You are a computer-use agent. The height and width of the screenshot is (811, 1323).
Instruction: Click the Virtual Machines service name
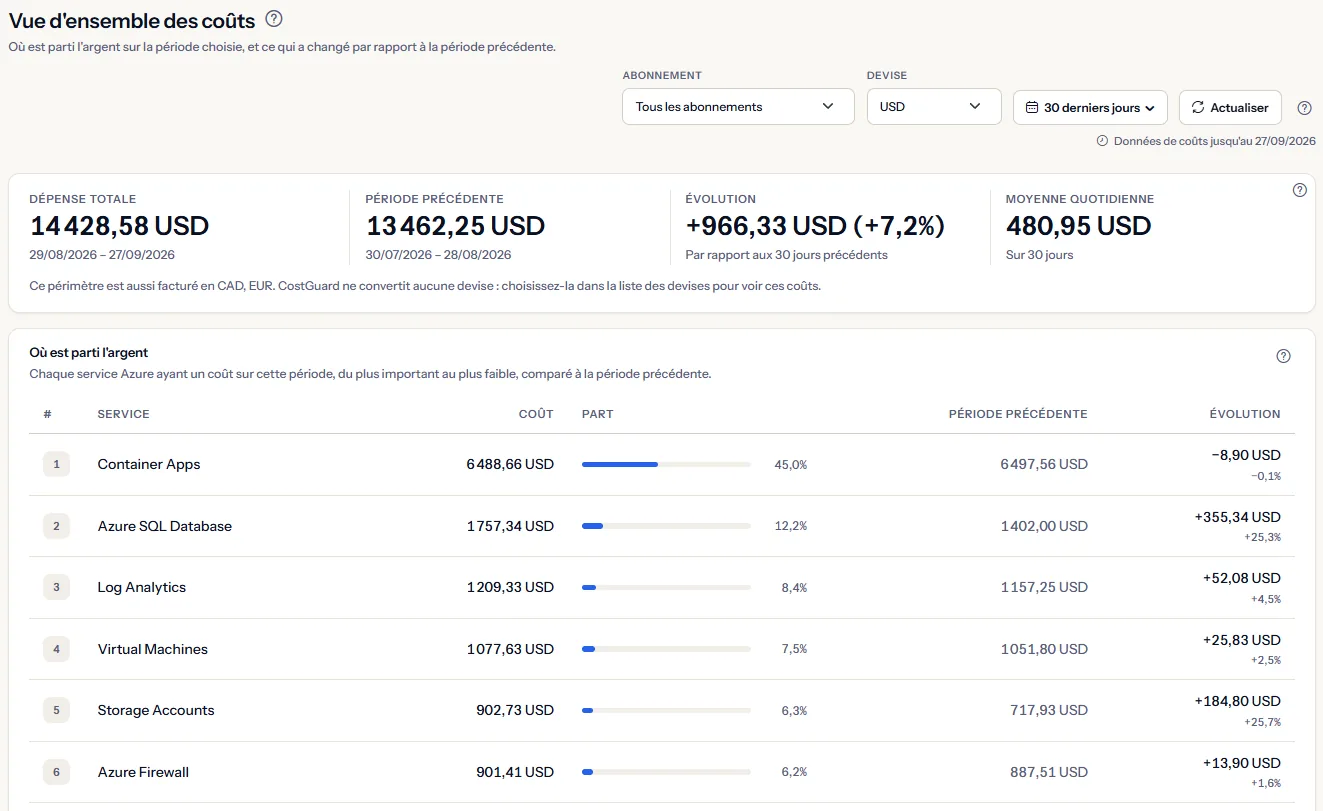click(153, 649)
